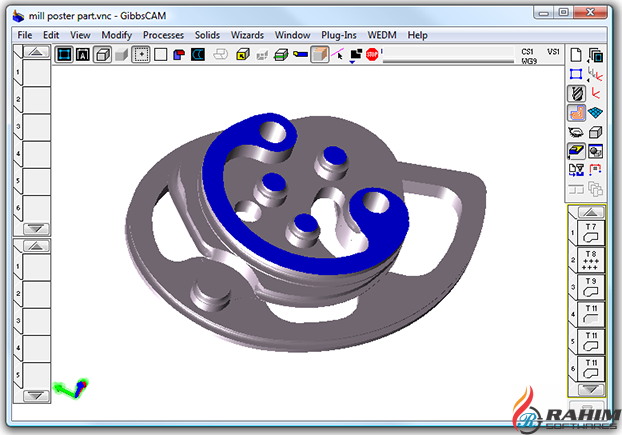Toggle the highlighted orange machining palette button

(x=576, y=113)
